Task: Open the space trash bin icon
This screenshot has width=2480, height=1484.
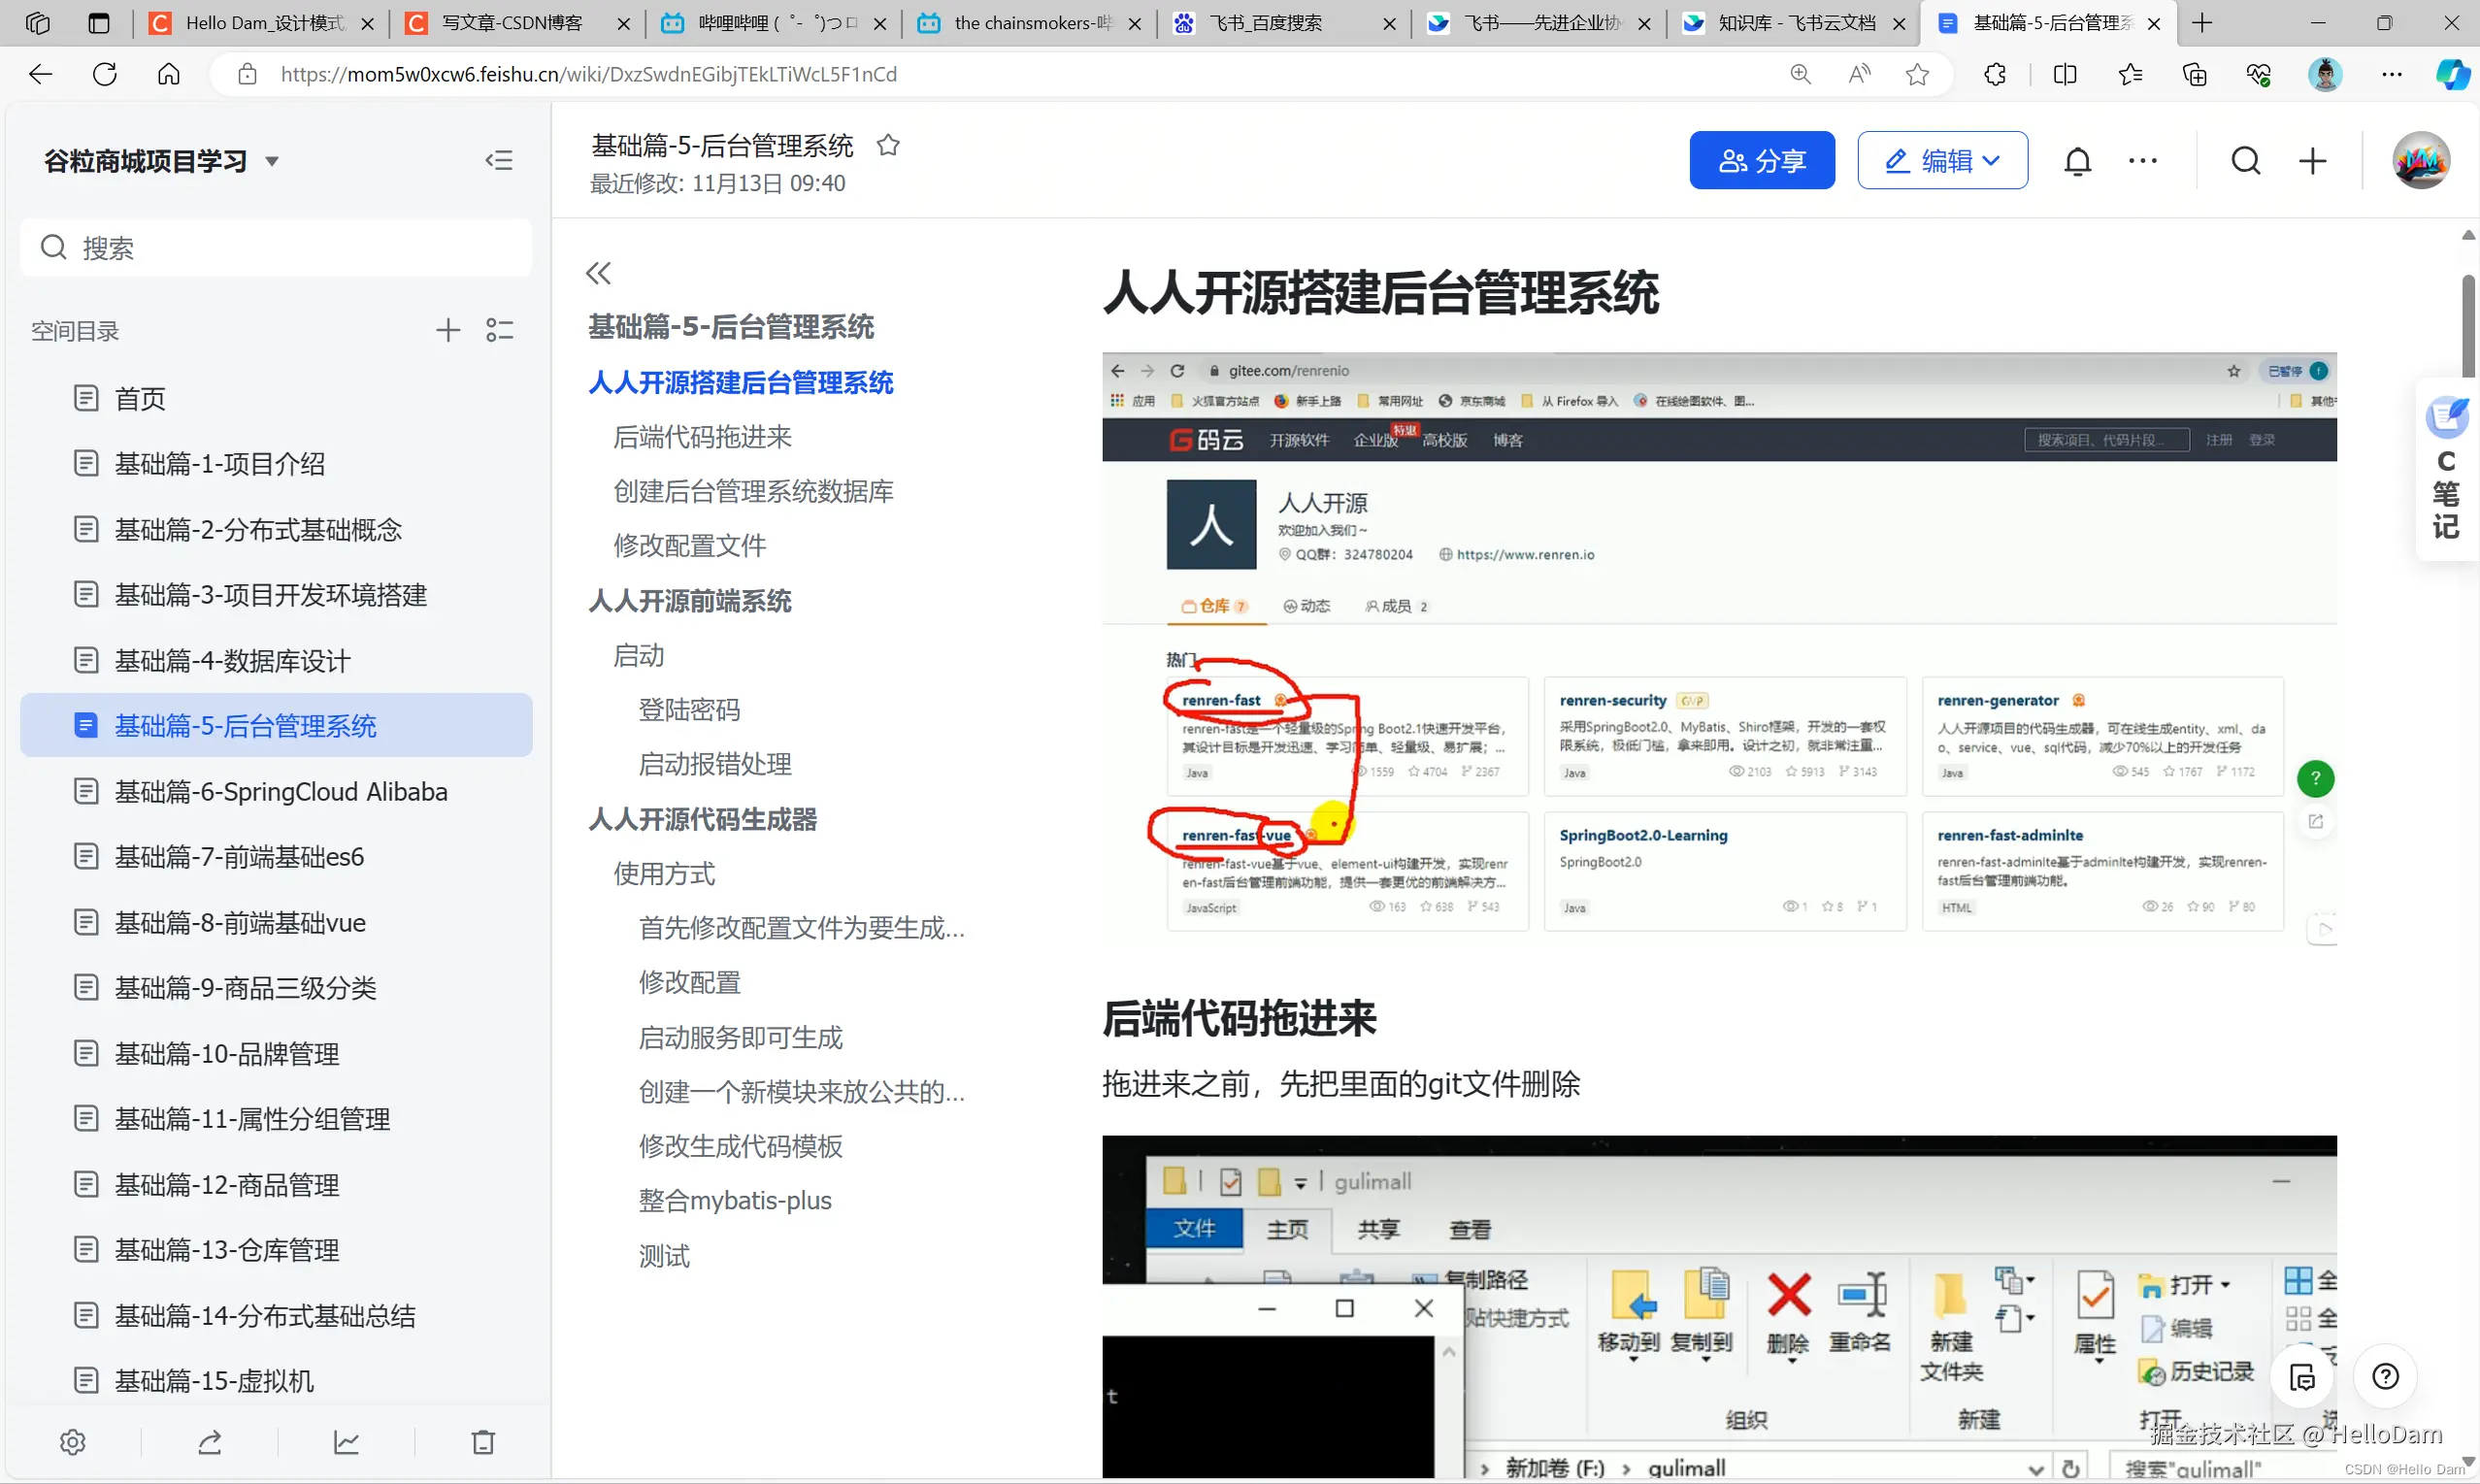Action: (x=483, y=1442)
